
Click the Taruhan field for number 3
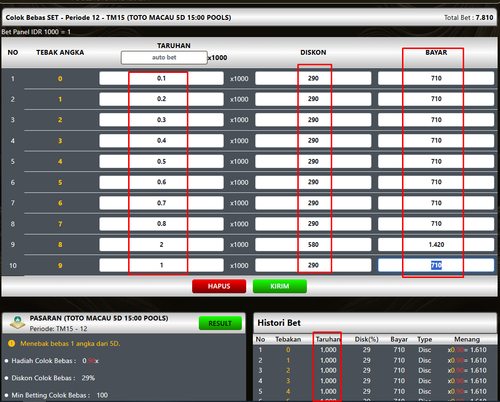click(161, 141)
